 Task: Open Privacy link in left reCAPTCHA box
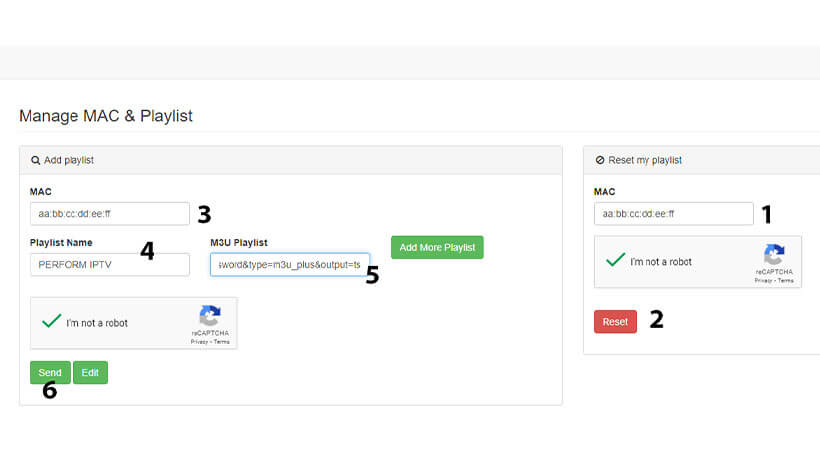[x=199, y=342]
